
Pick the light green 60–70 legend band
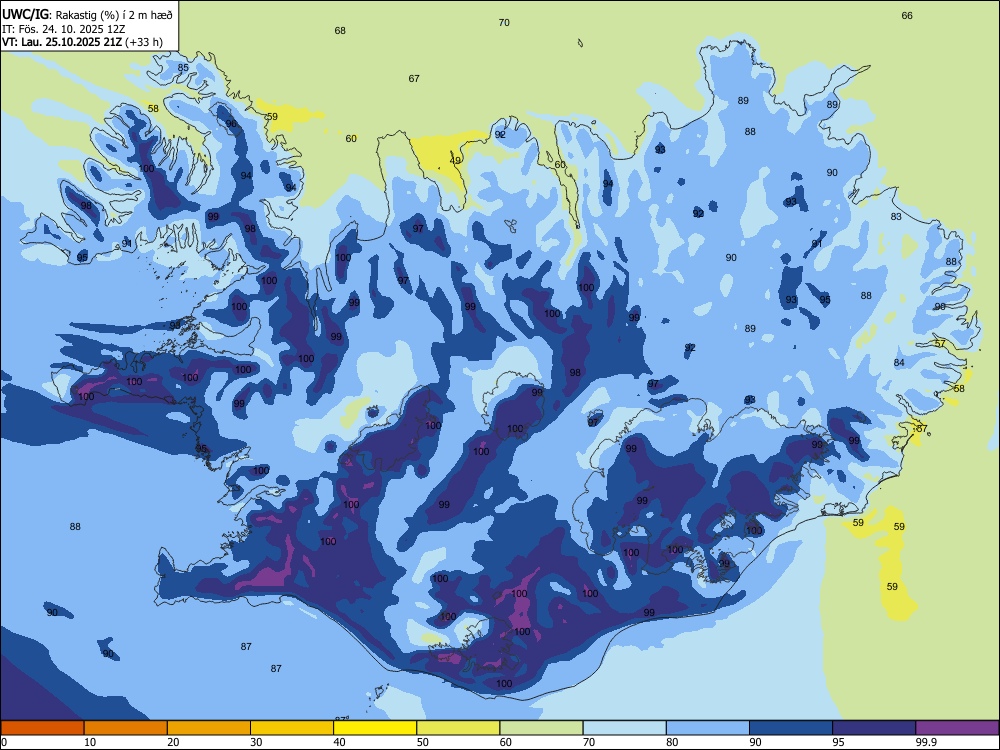(x=541, y=728)
